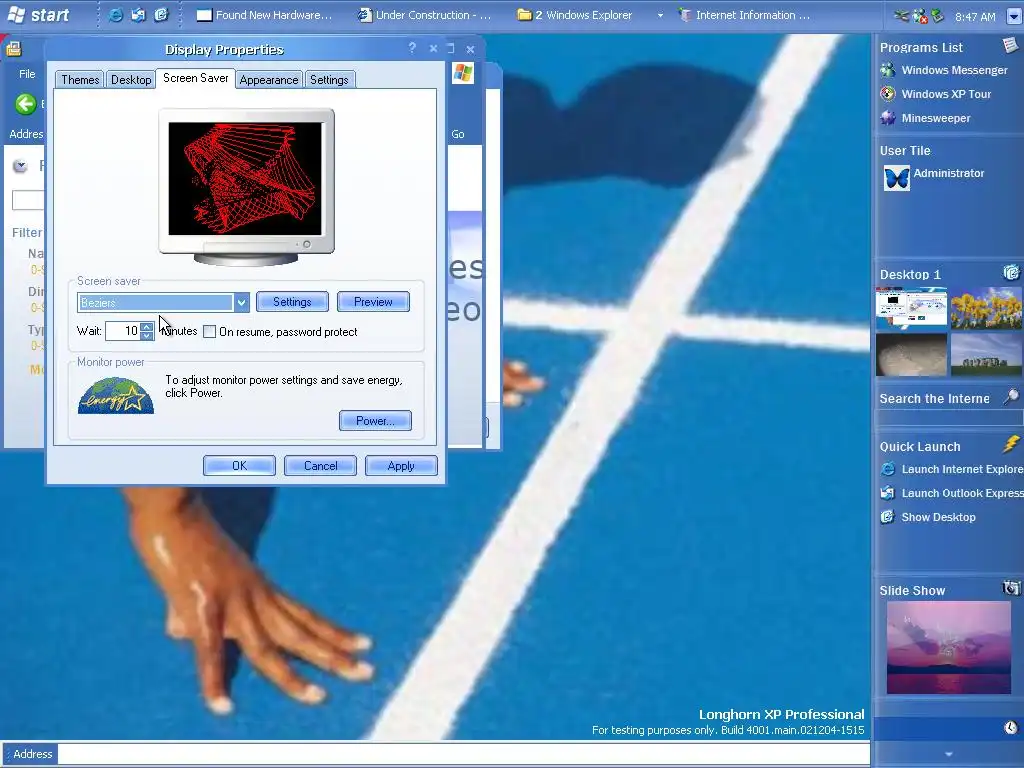
Task: Click the Go button in background window
Action: pyautogui.click(x=458, y=134)
